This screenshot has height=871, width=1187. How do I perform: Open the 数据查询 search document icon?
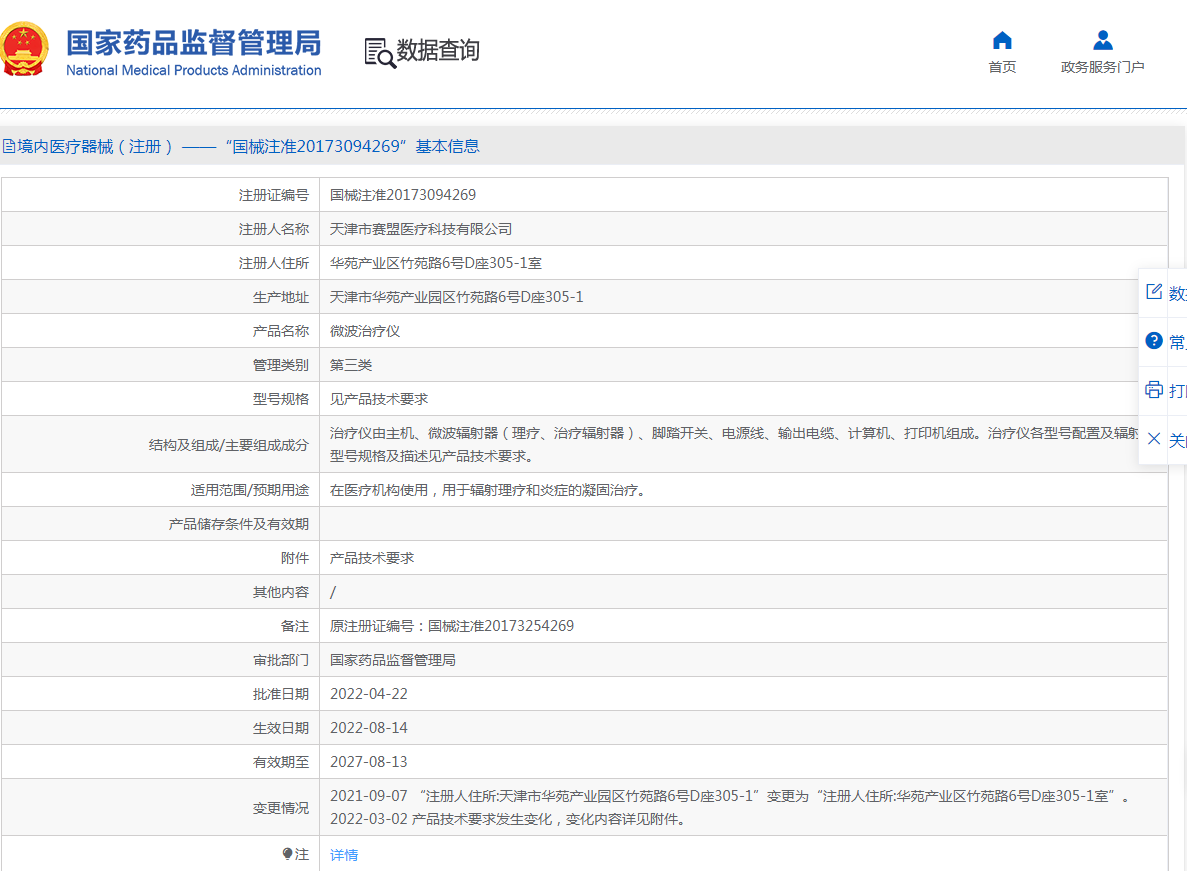click(380, 52)
